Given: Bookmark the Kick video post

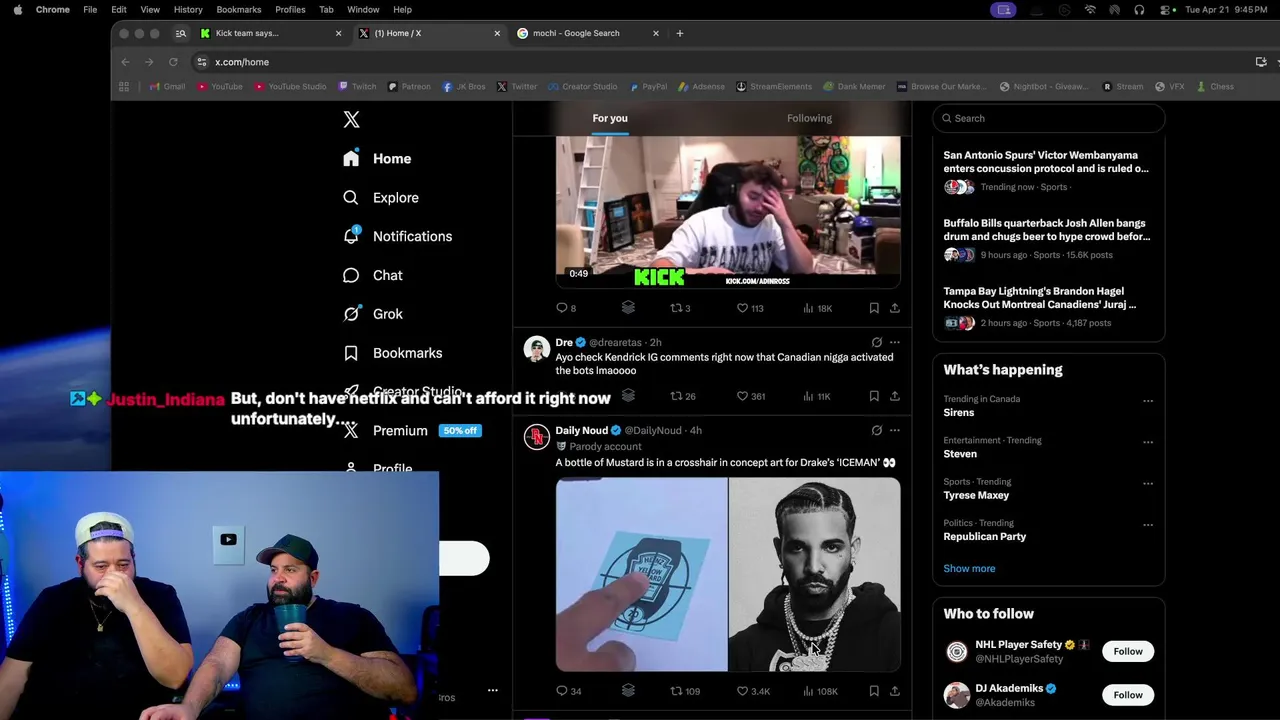Looking at the screenshot, I should pyautogui.click(x=874, y=308).
